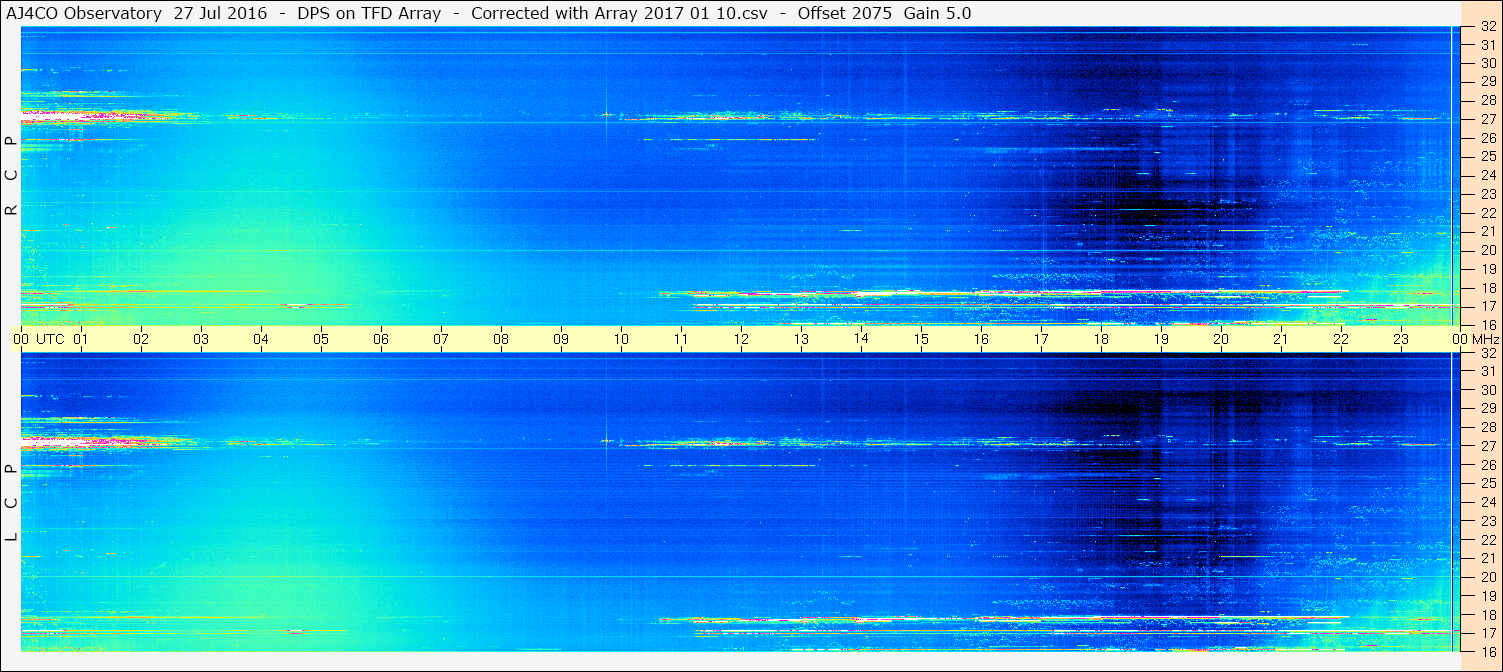
Task: Click 20 MHz label of LCP panel
Action: pos(1487,577)
